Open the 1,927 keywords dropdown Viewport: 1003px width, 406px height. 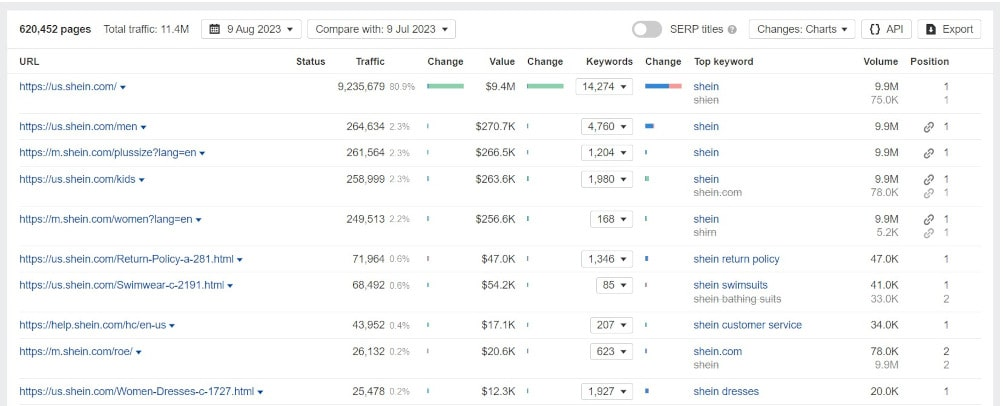coord(606,391)
